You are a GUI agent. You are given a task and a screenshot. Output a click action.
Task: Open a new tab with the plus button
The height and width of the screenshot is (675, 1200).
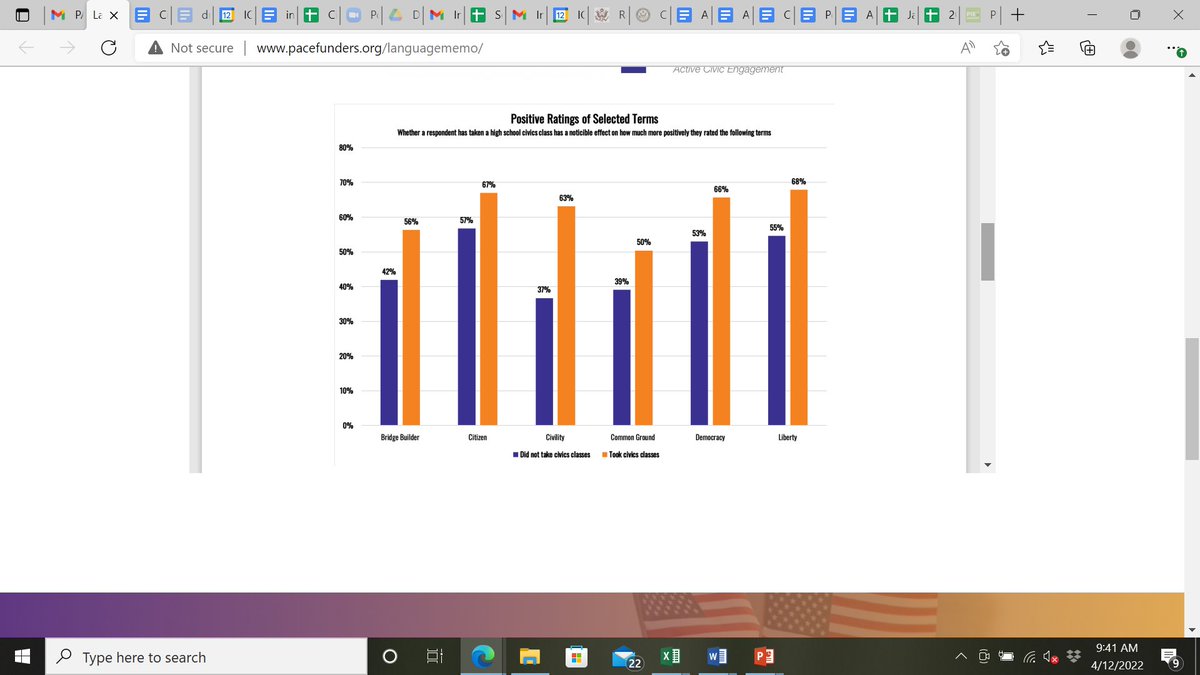[x=1017, y=16]
